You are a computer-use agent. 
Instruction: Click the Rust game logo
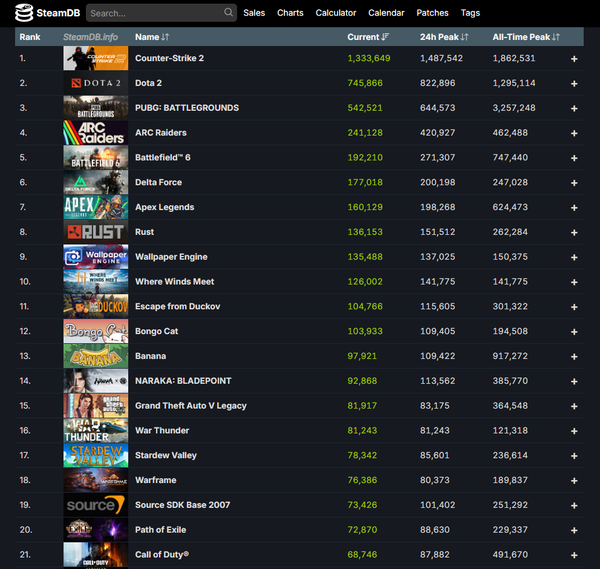[95, 232]
